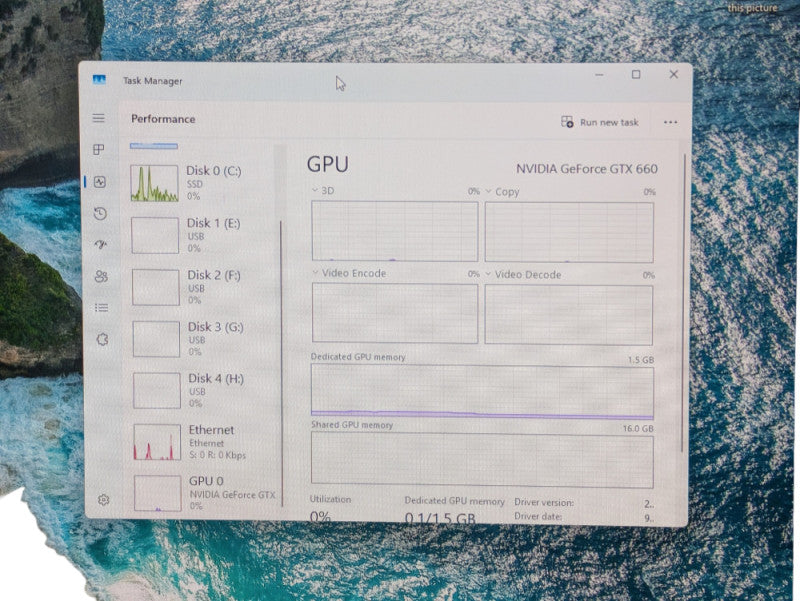Select Disk 3 (G:) USB entry
This screenshot has width=800, height=601.
203,339
